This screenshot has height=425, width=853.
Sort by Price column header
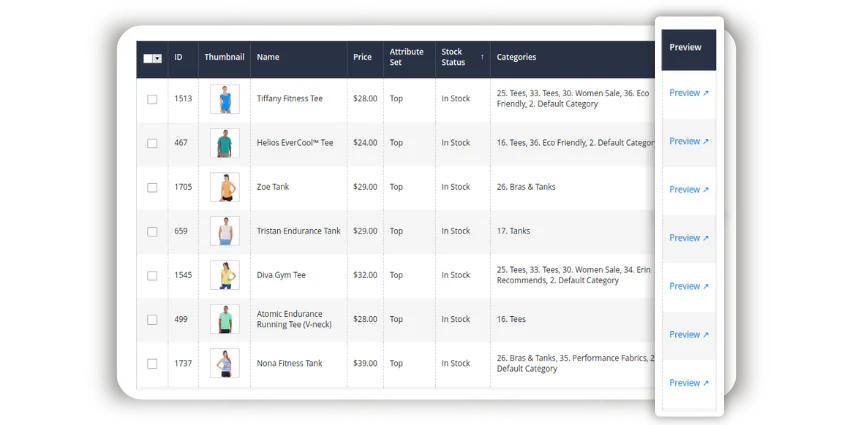pyautogui.click(x=362, y=57)
